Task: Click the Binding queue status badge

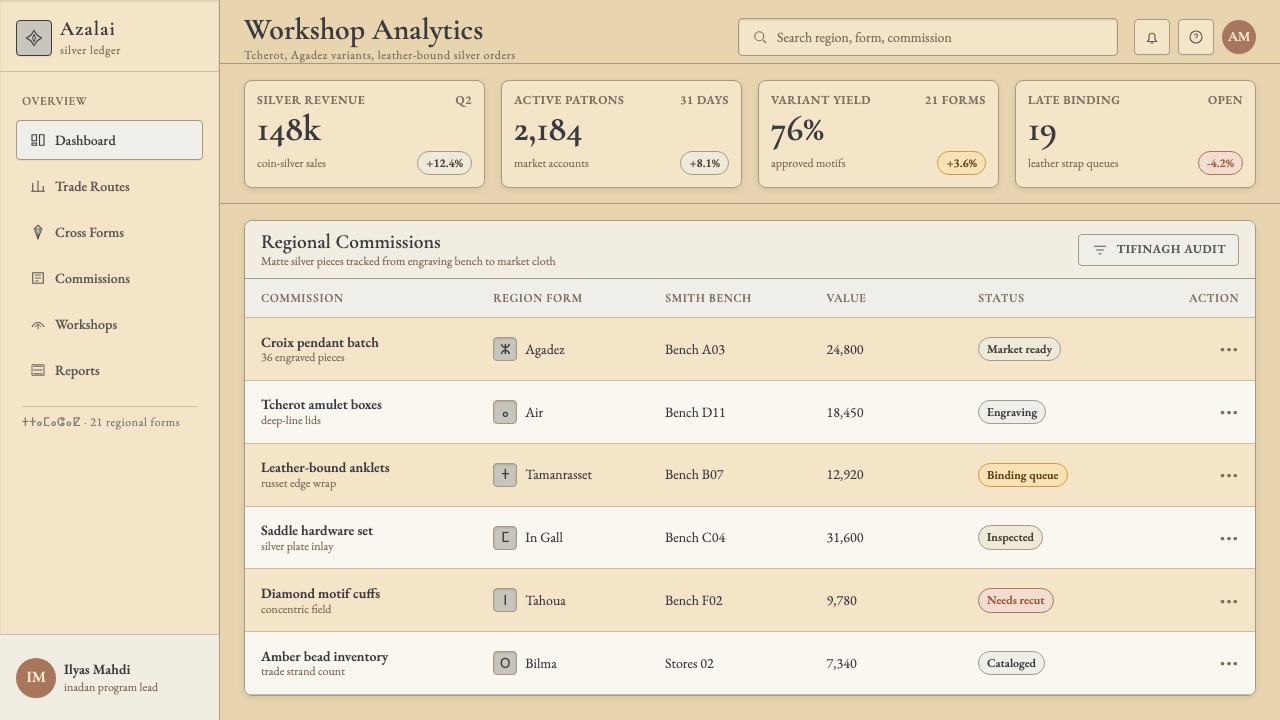Action: (1022, 475)
